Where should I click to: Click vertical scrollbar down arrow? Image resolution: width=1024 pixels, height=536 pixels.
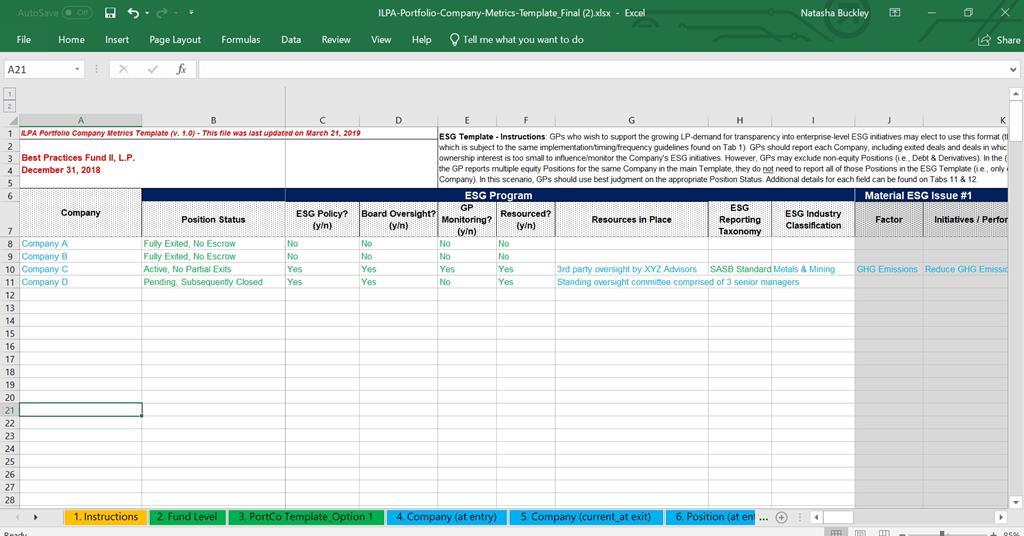(x=1016, y=502)
